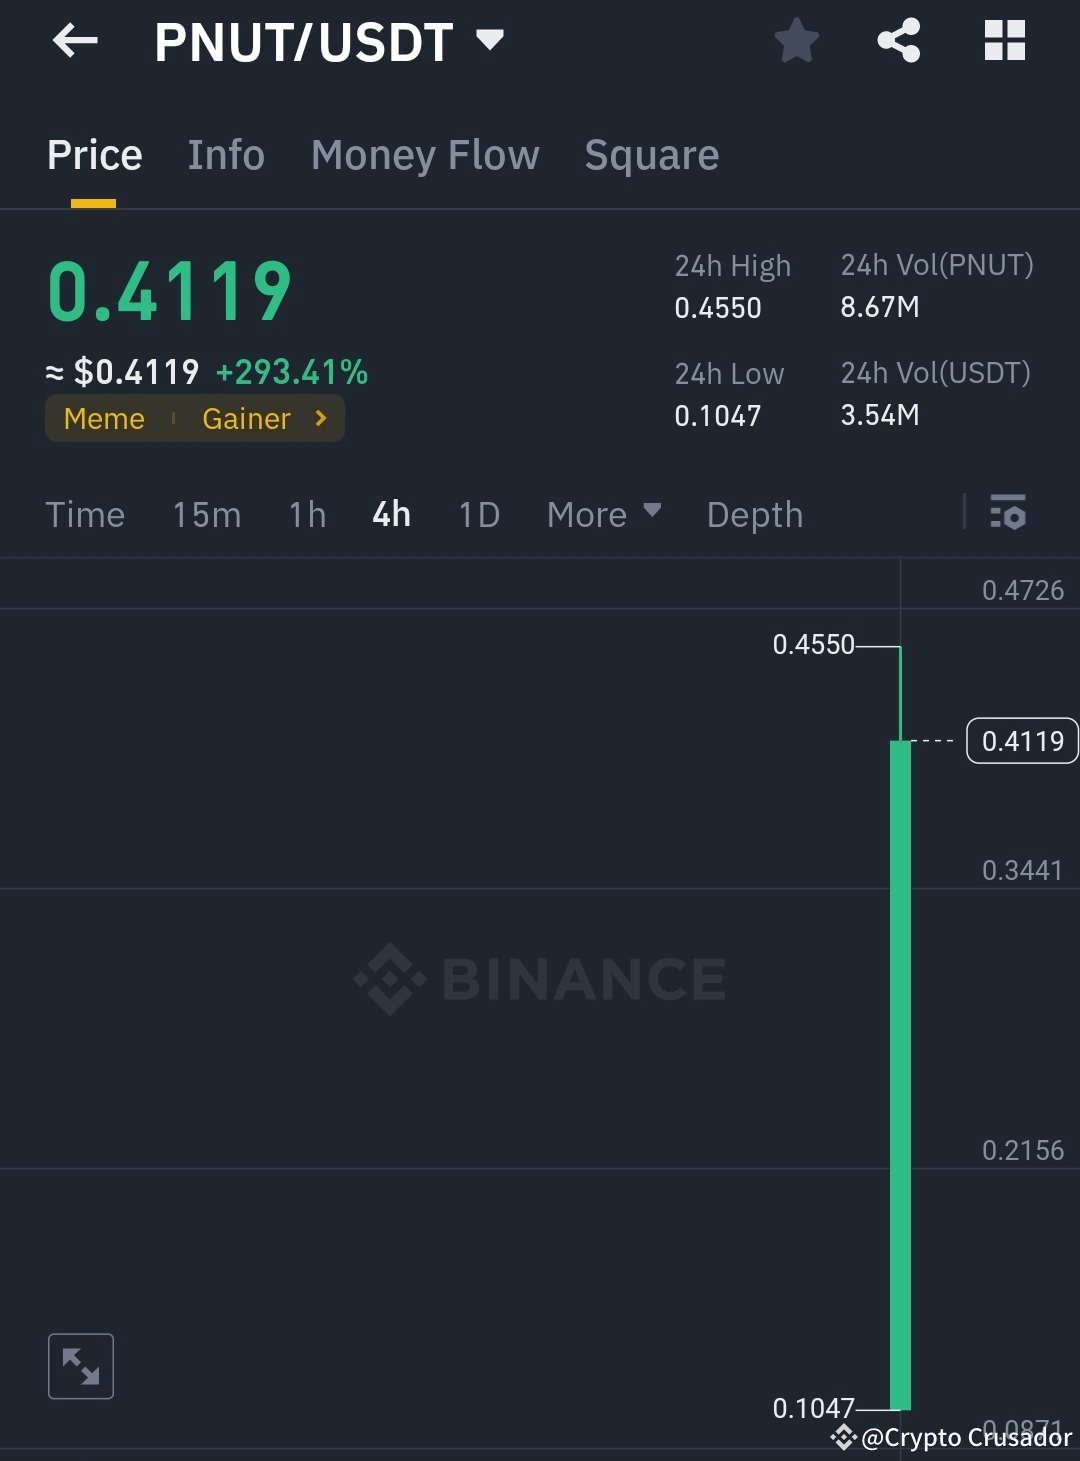
Task: Tap the Meme tag label
Action: pos(103,419)
